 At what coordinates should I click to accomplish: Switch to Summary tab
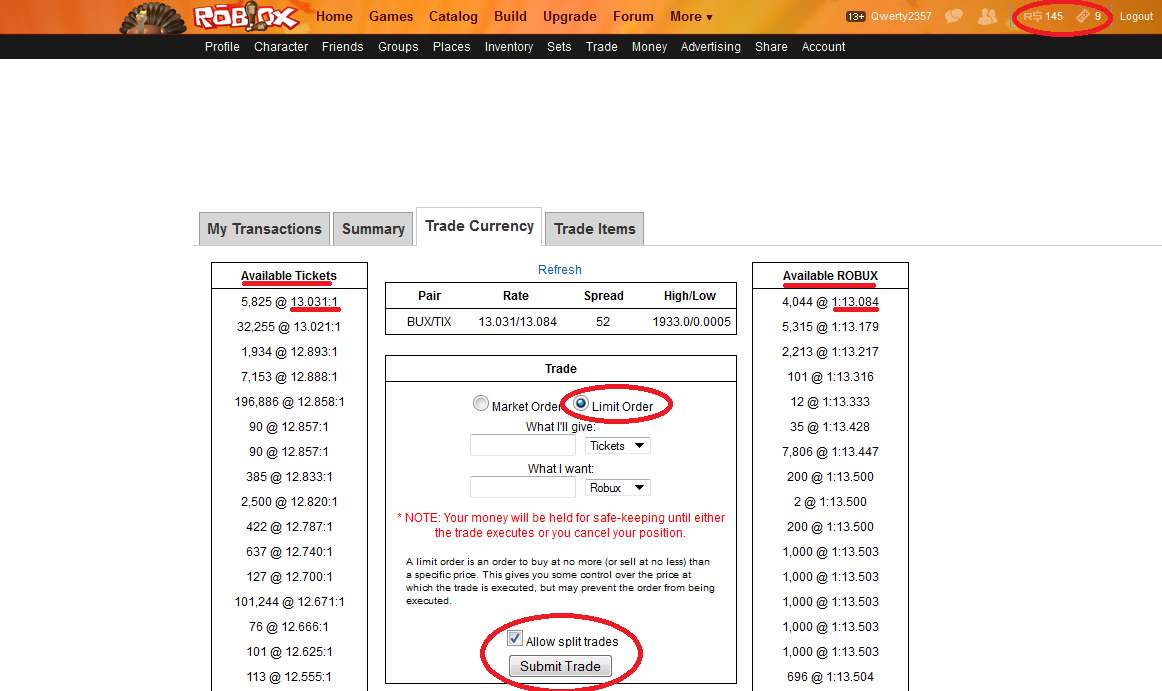pyautogui.click(x=374, y=229)
